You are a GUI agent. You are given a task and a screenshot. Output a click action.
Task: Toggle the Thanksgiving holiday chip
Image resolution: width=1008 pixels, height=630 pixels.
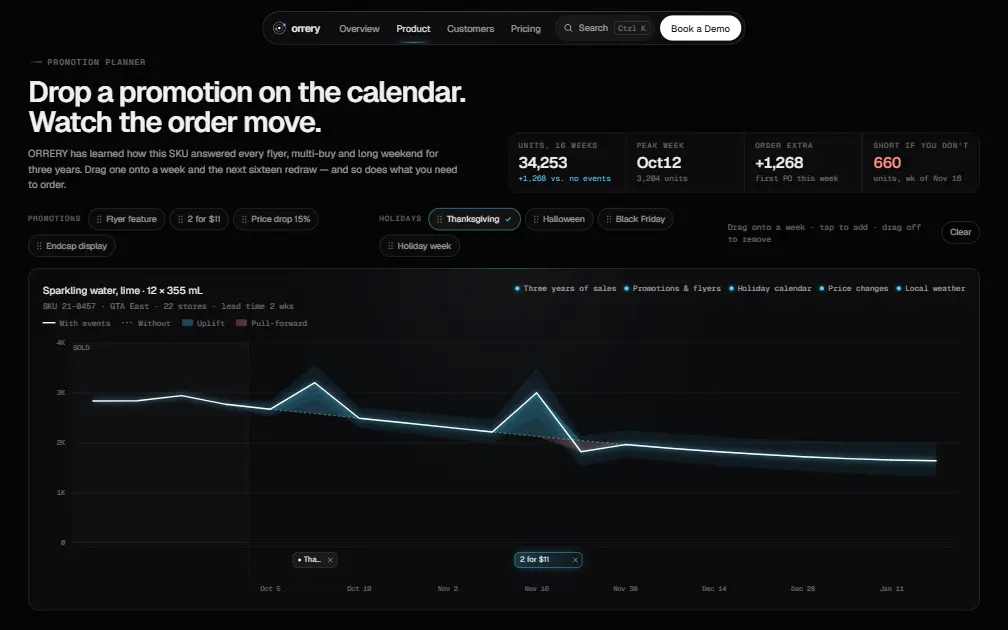click(474, 219)
